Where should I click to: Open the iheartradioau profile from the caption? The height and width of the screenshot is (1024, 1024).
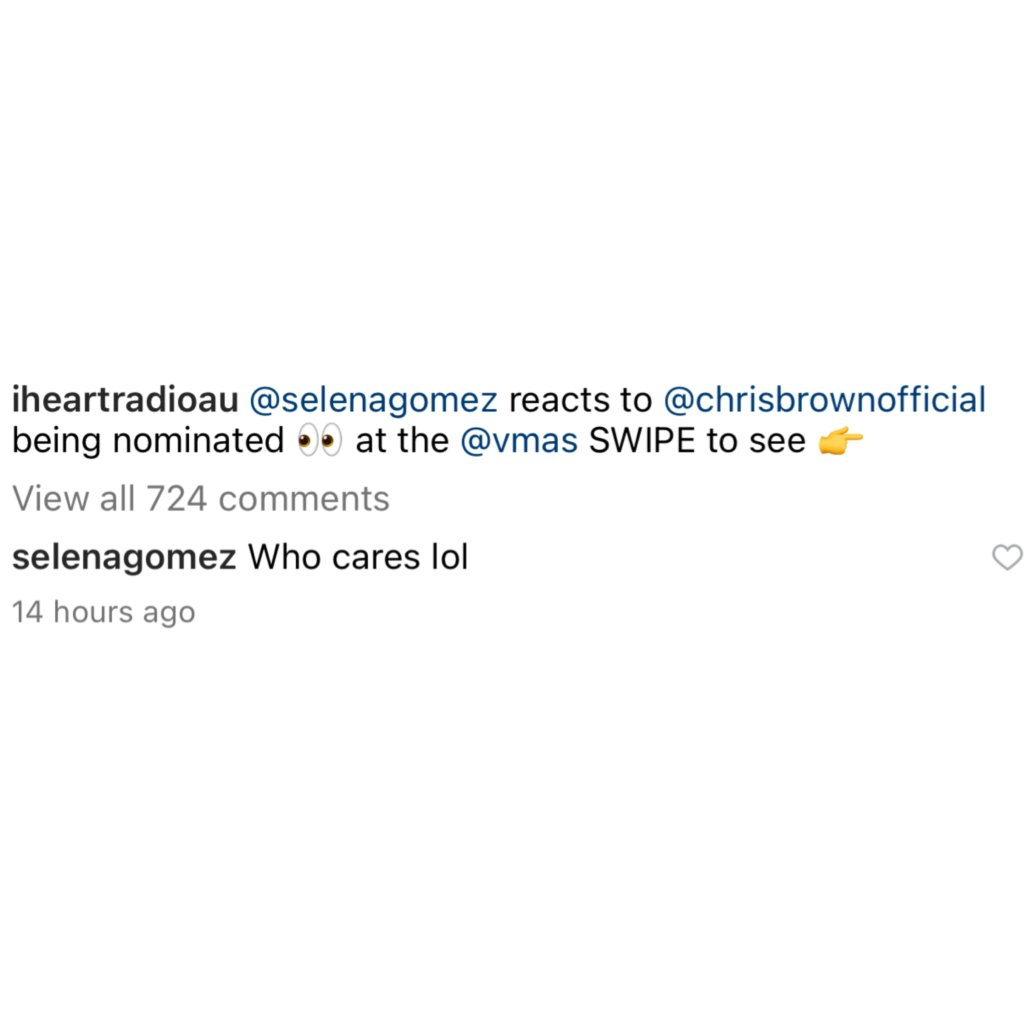click(x=125, y=400)
